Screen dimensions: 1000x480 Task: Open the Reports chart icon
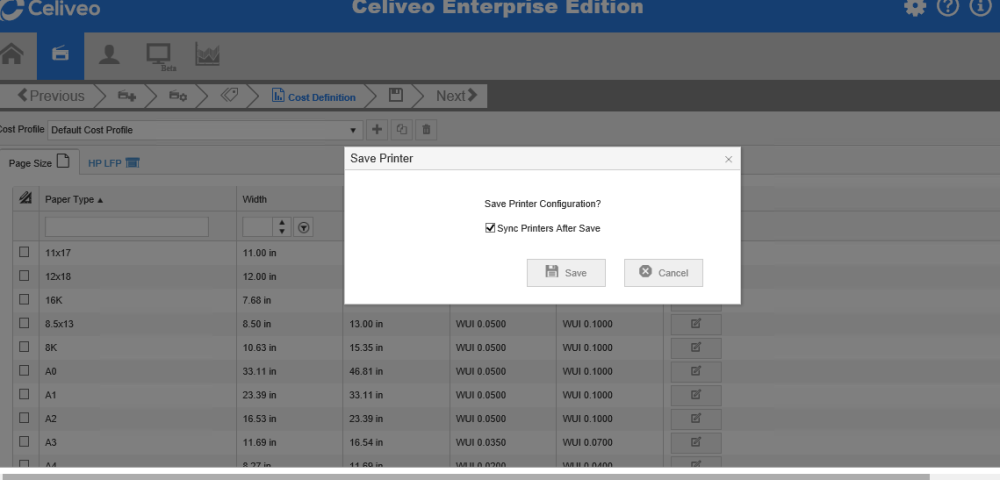(207, 55)
